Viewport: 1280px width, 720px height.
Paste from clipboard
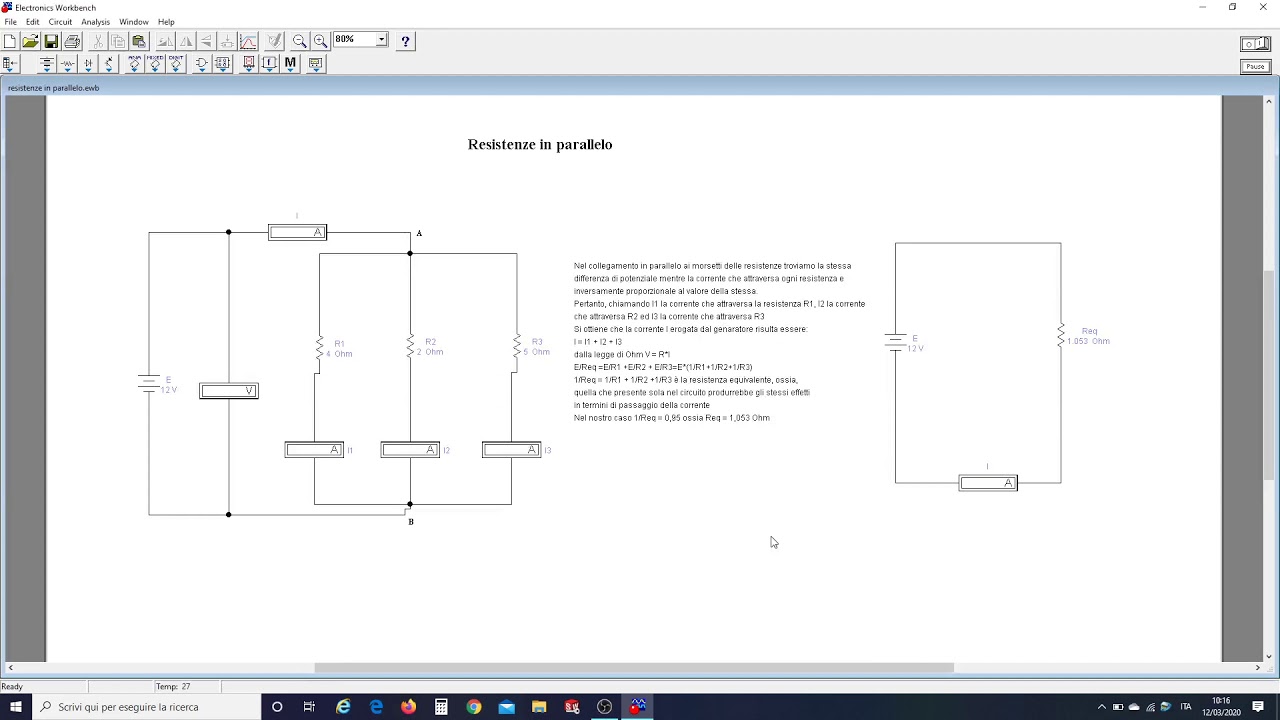click(139, 41)
